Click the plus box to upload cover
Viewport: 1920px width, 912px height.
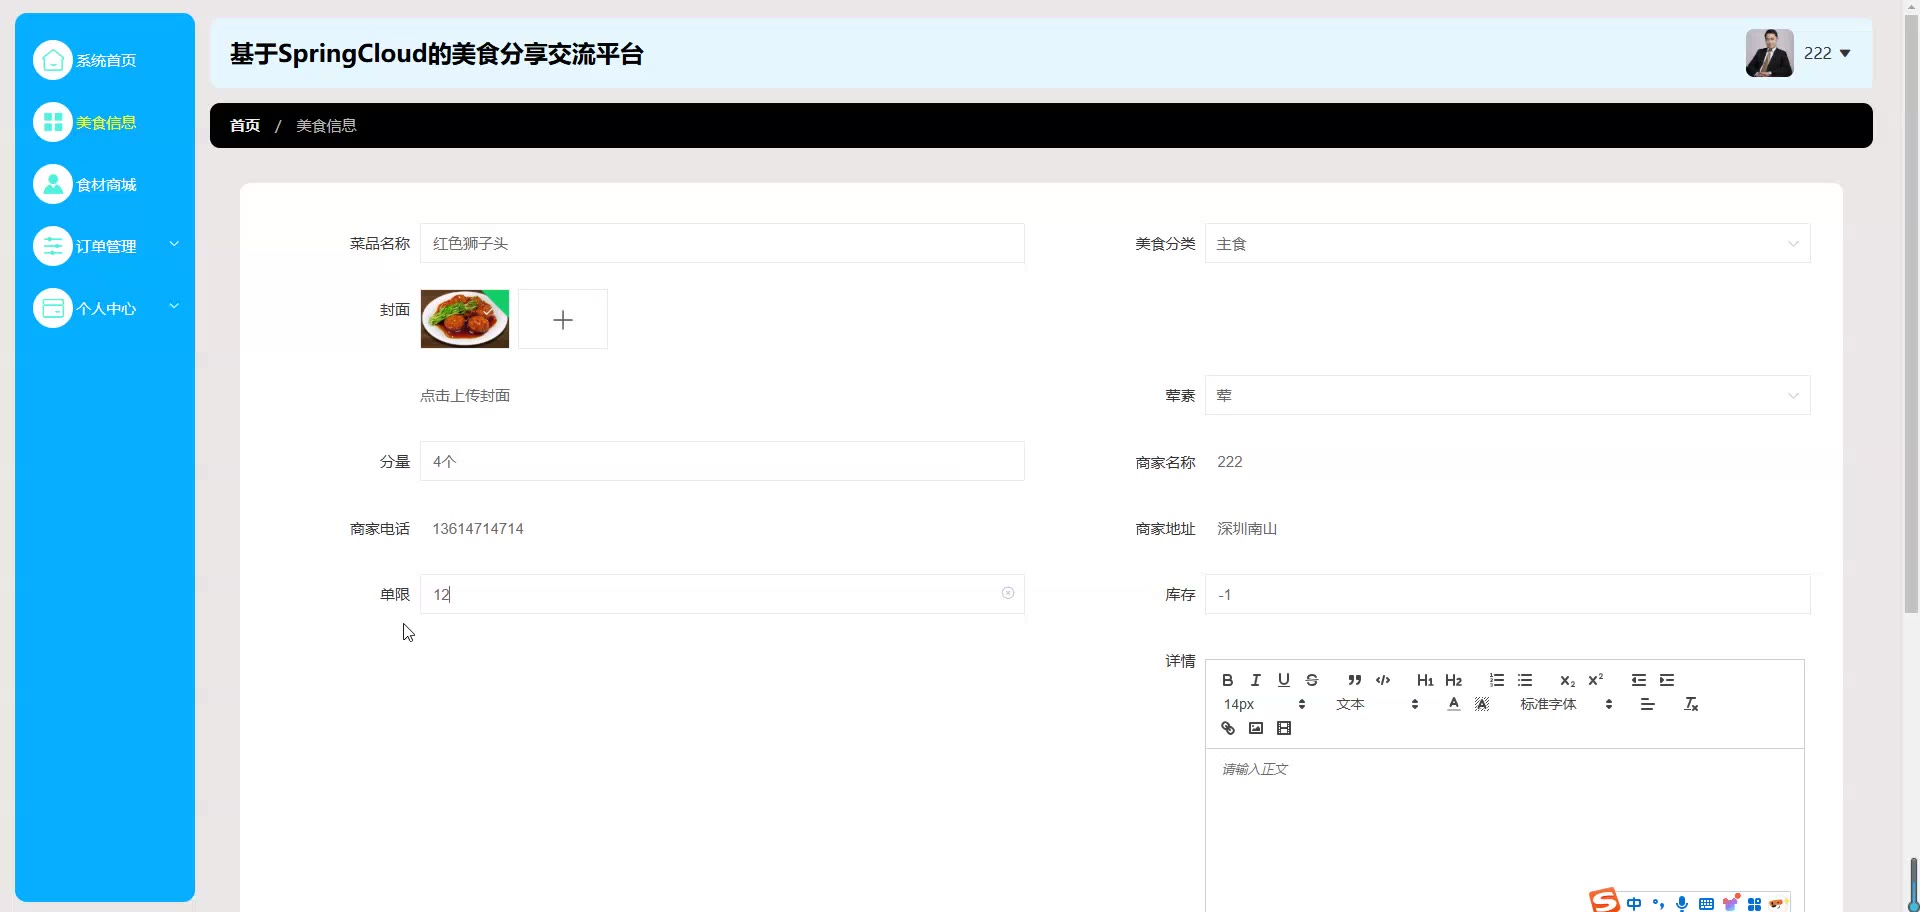pos(563,319)
